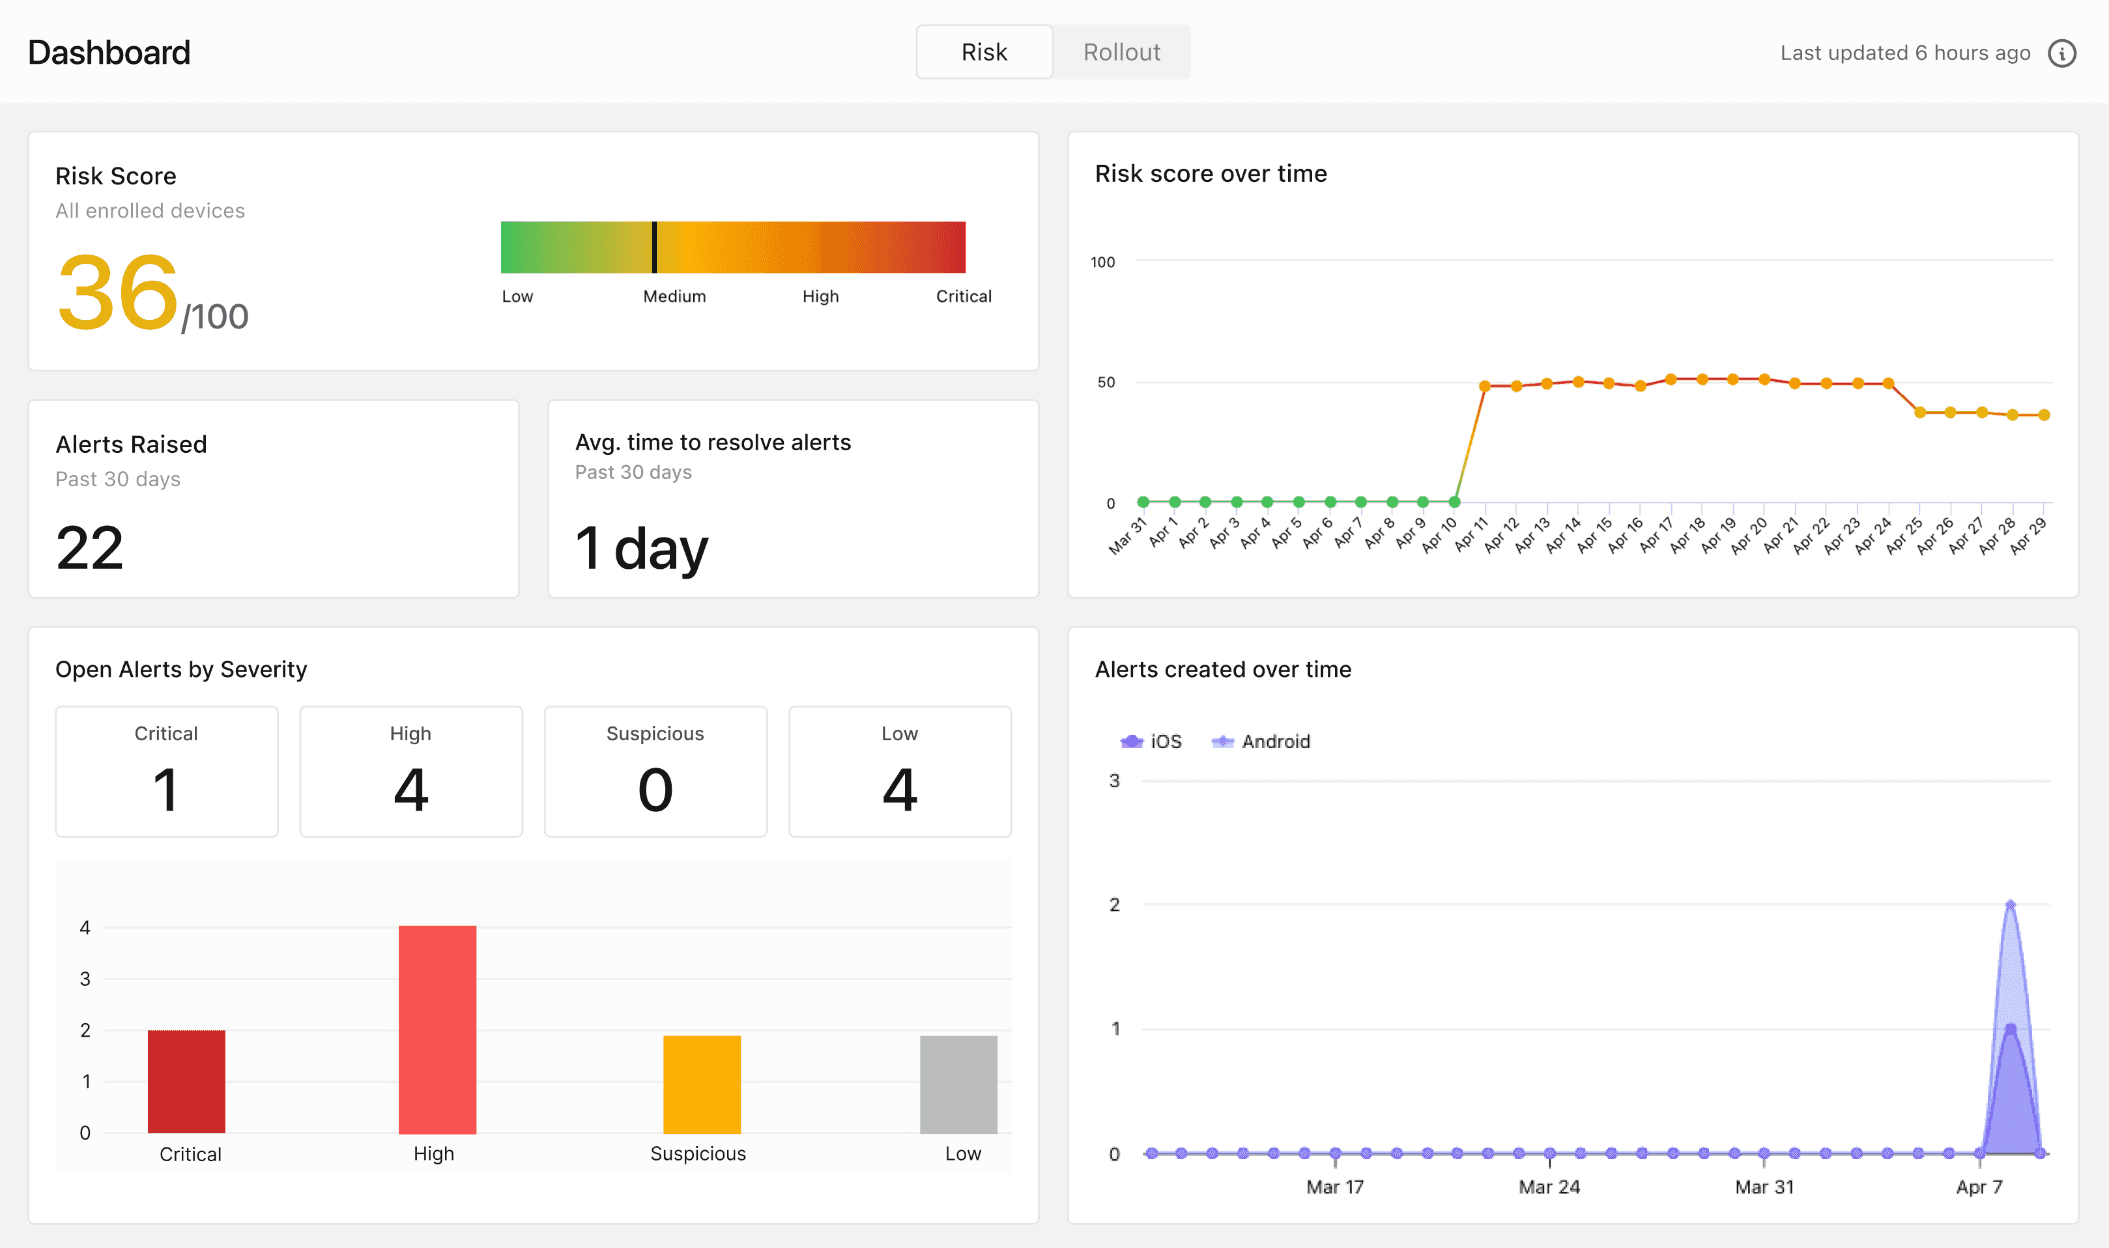Click the Apr 11 data point on risk chart

[x=1485, y=386]
